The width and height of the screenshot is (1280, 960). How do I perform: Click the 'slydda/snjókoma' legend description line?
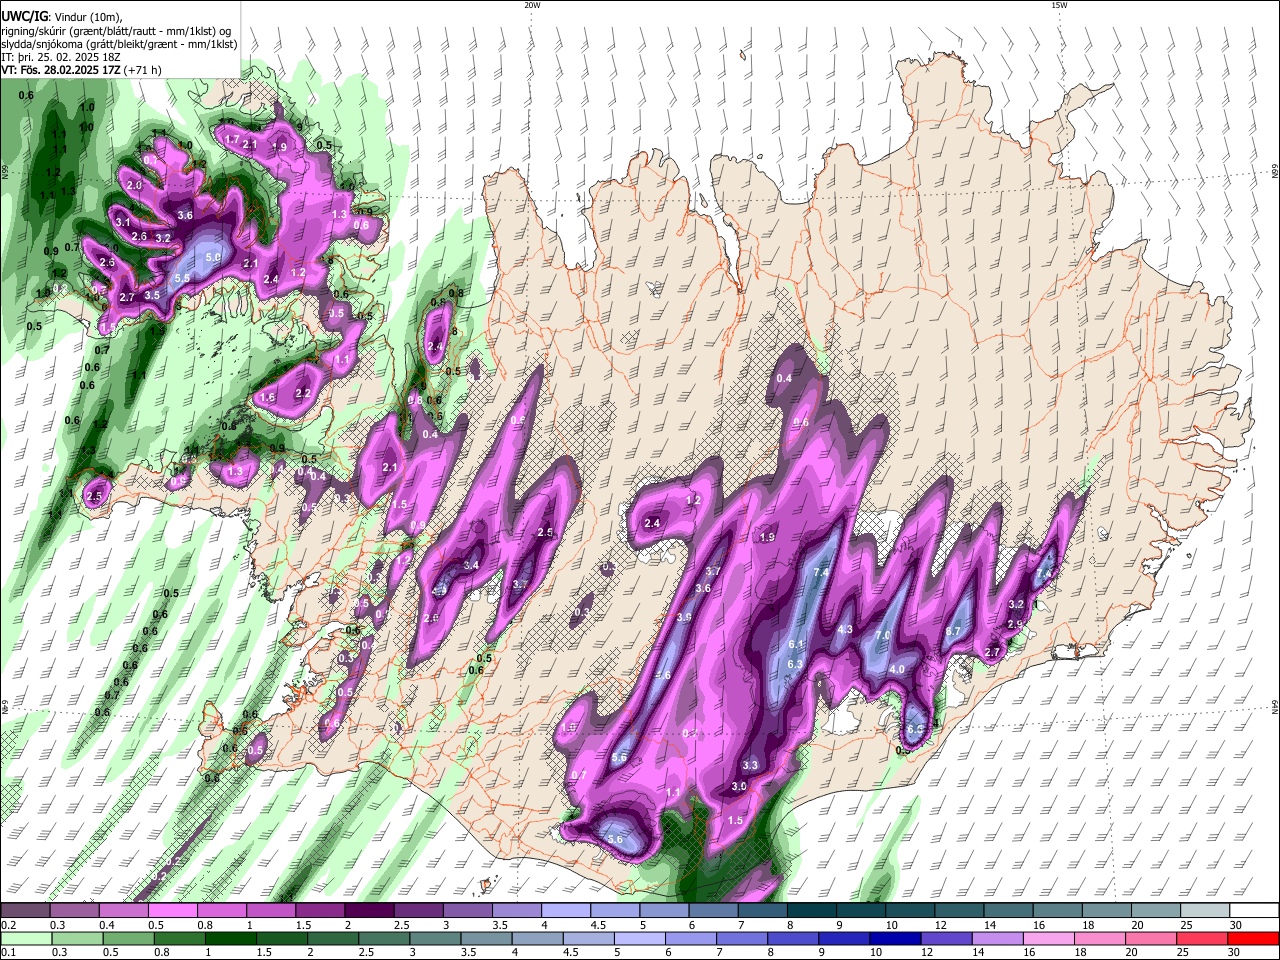(120, 44)
